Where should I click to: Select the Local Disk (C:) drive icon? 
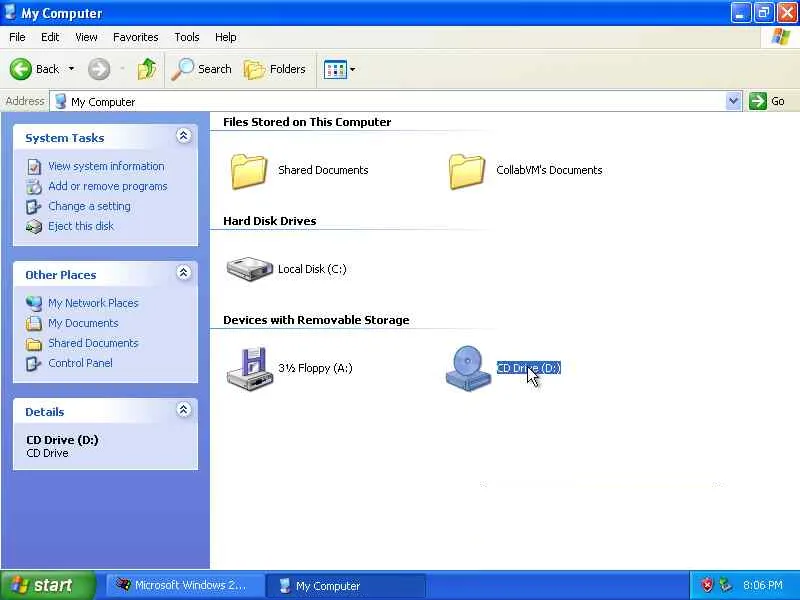(x=249, y=269)
